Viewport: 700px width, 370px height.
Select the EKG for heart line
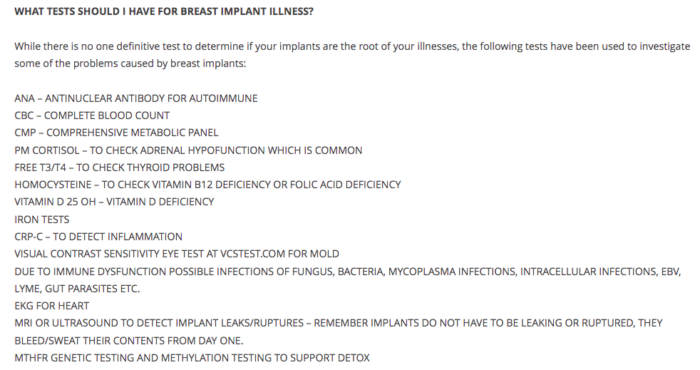pos(51,306)
